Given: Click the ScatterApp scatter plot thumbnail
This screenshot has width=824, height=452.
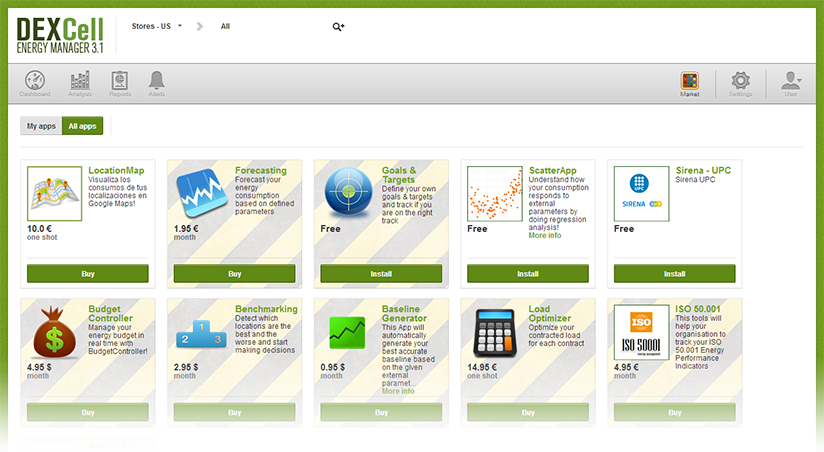Looking at the screenshot, I should tap(495, 193).
